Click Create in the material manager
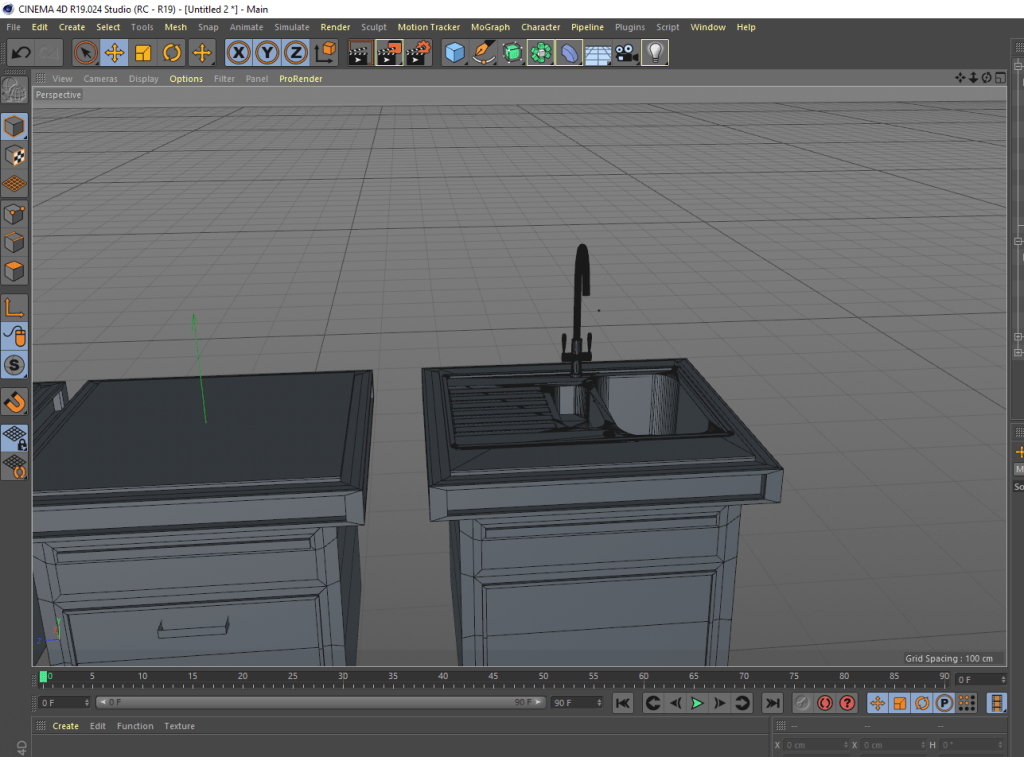The image size is (1024, 757). (66, 726)
